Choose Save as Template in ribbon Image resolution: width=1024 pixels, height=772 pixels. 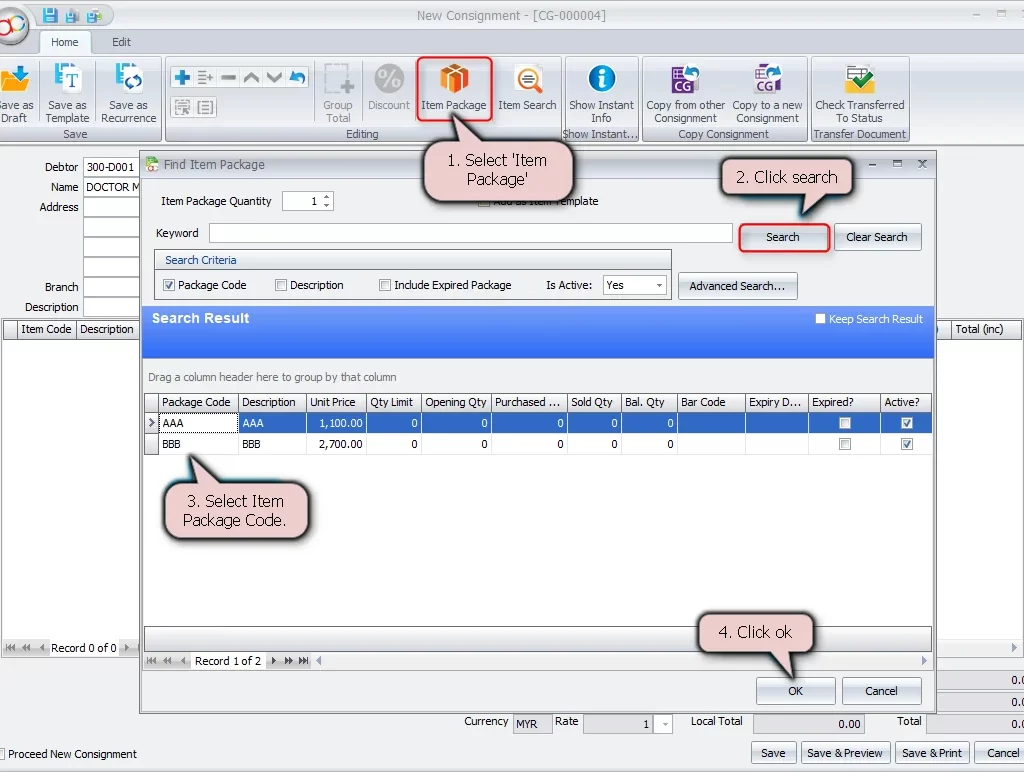point(67,94)
